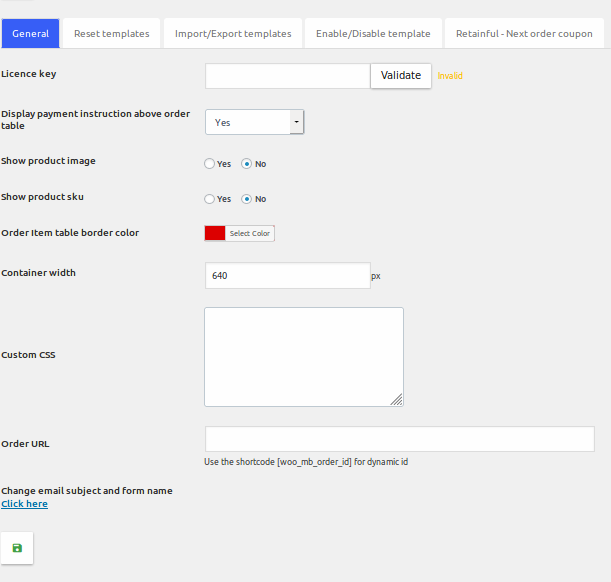Select Yes for Show product sku

click(x=210, y=199)
